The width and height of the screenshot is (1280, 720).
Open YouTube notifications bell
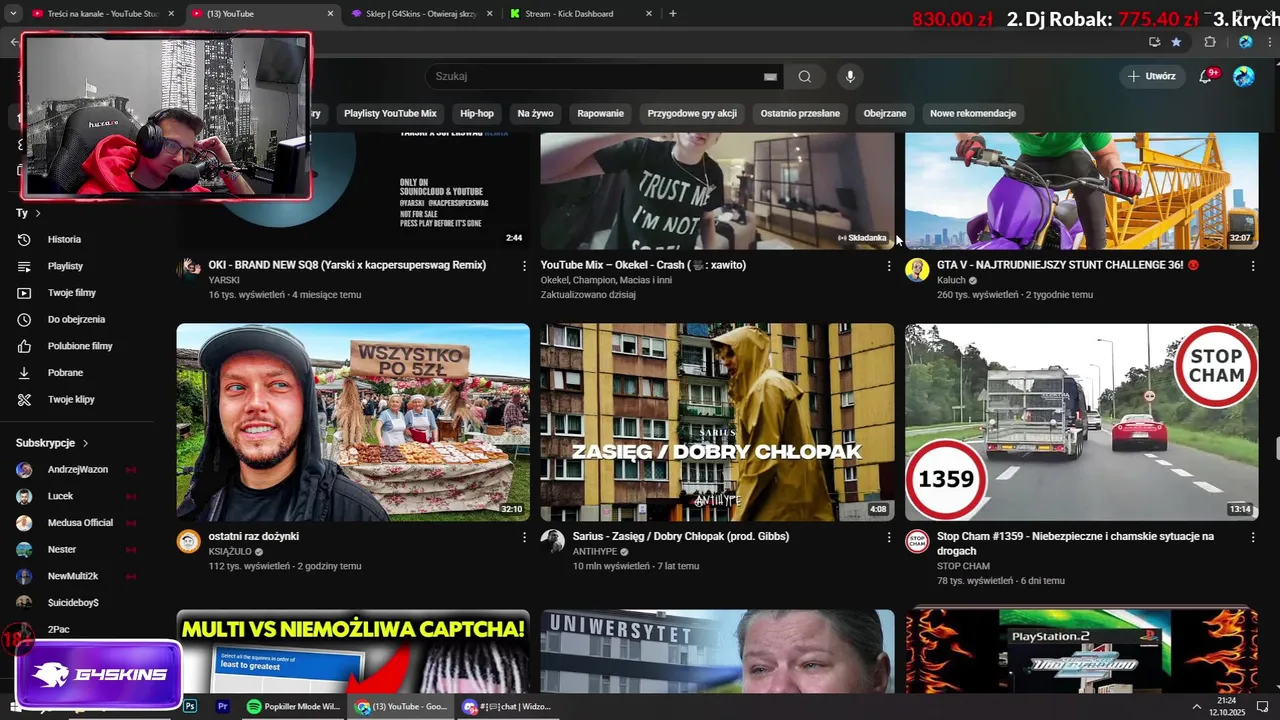pyautogui.click(x=1206, y=76)
